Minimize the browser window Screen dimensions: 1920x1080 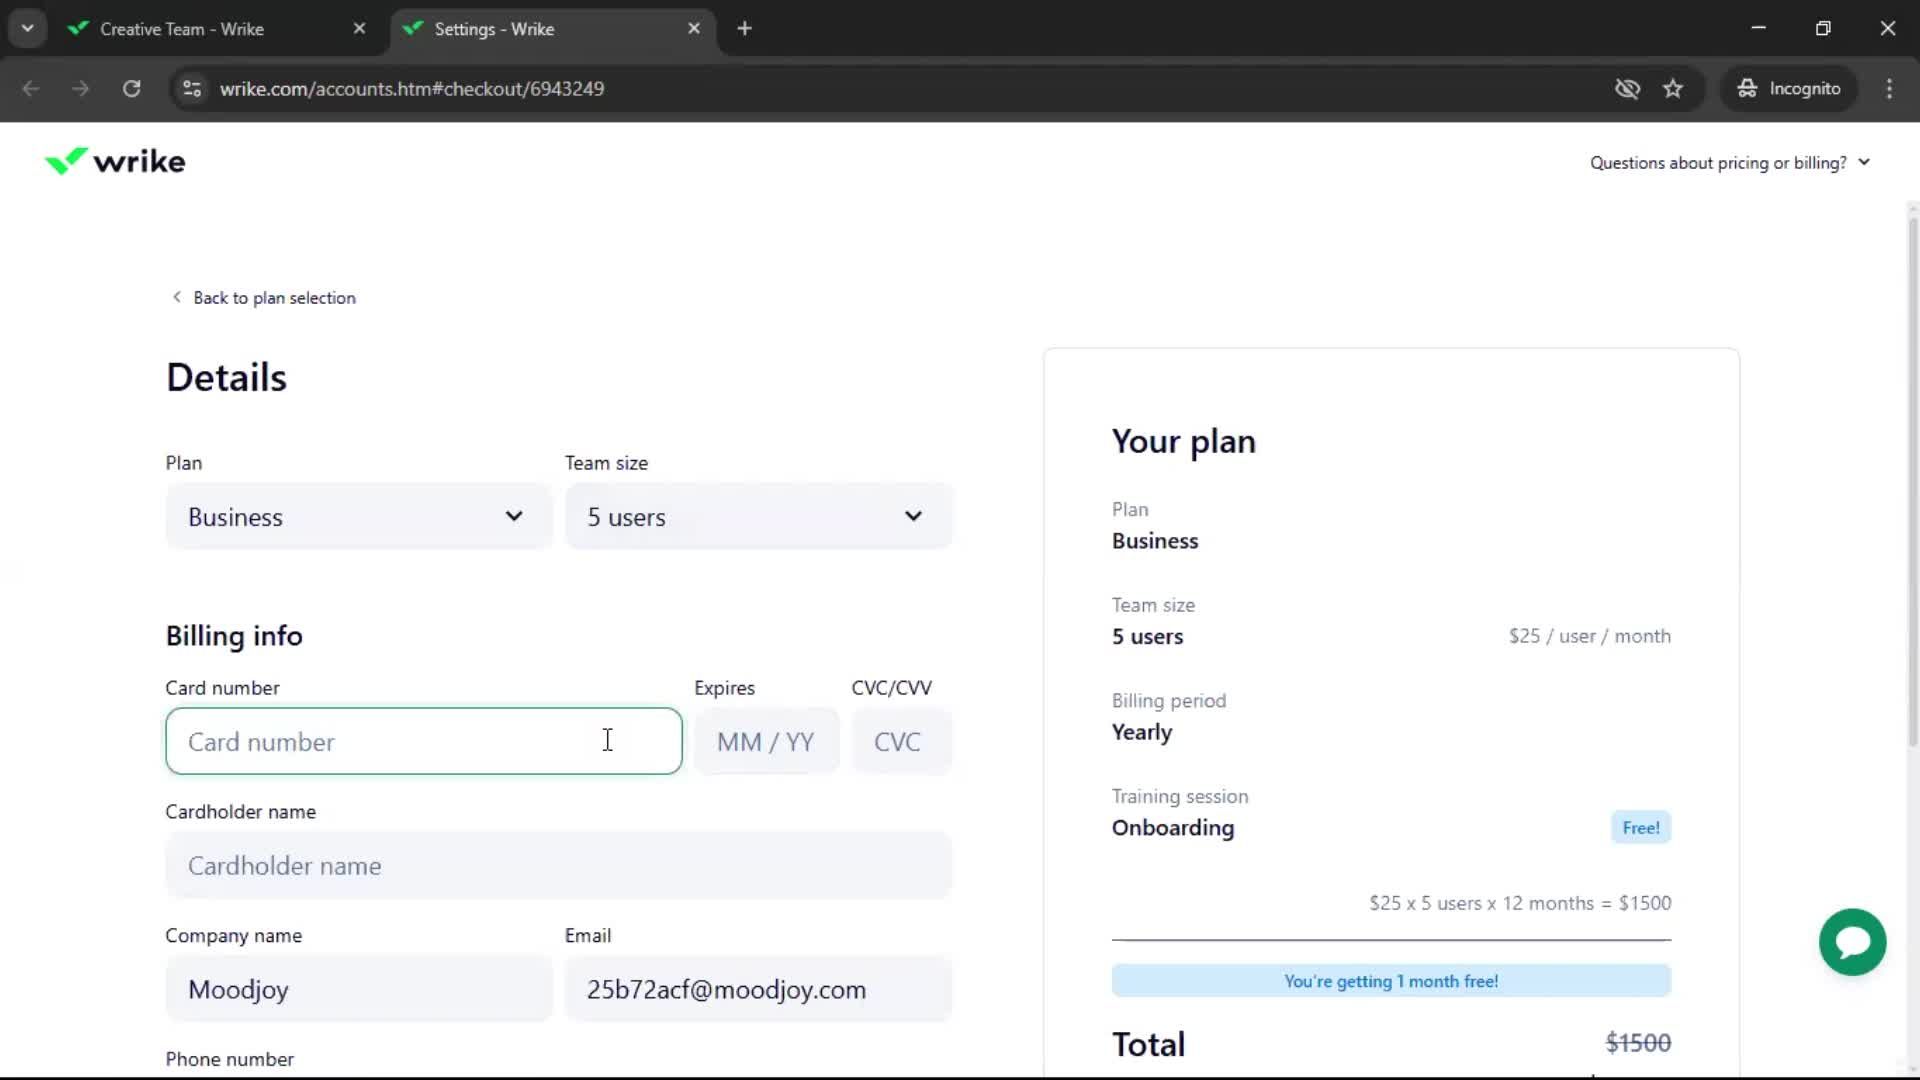1759,28
